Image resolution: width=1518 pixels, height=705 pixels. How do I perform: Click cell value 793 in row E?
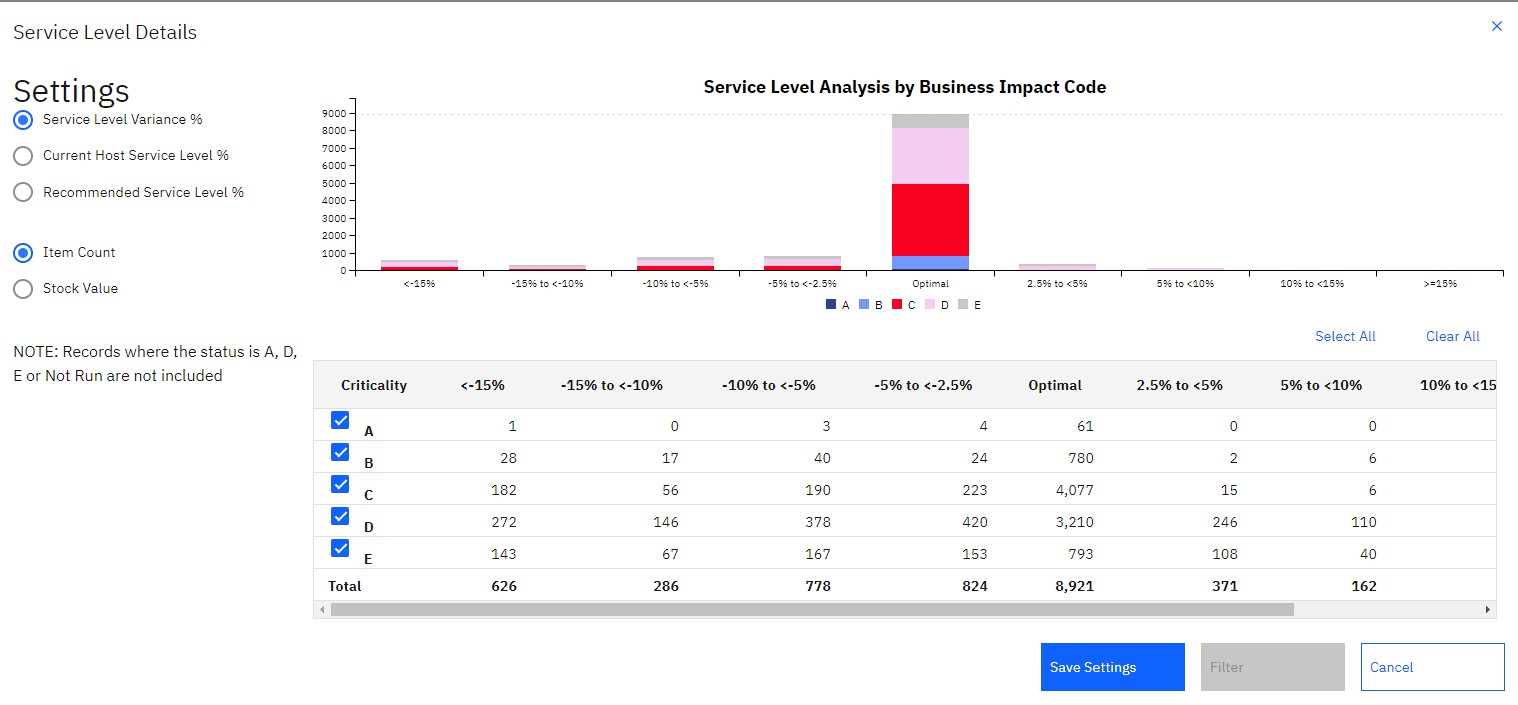1080,554
